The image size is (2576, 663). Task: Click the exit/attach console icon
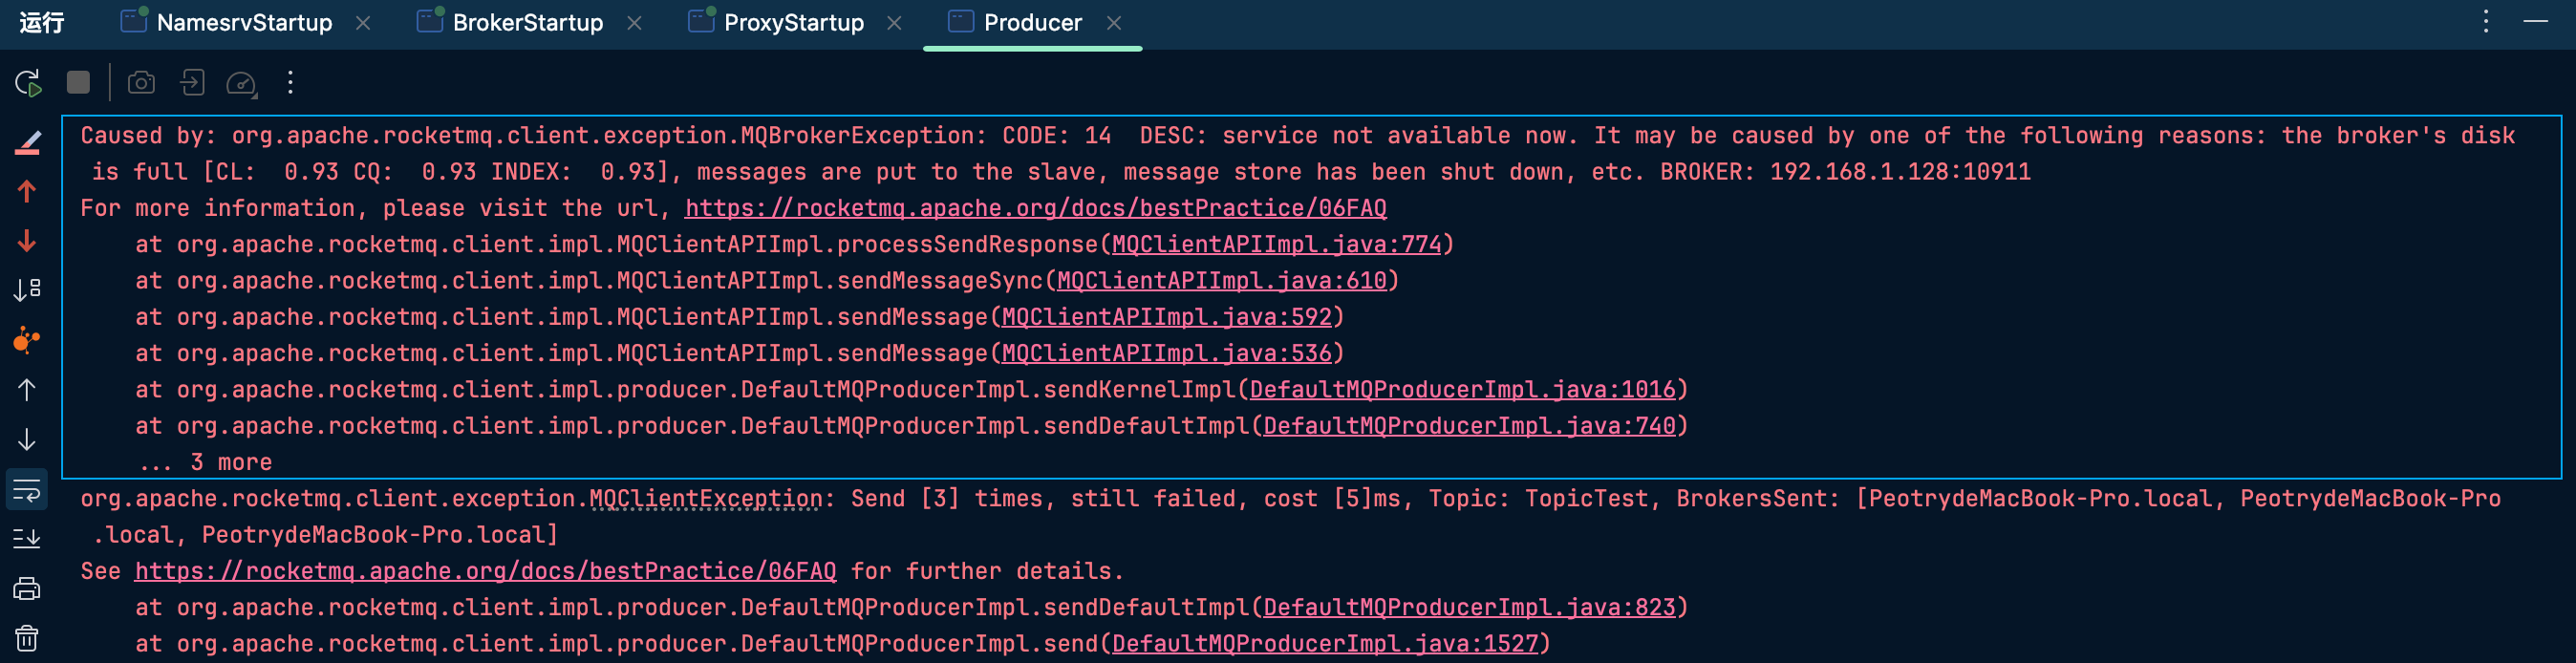192,82
